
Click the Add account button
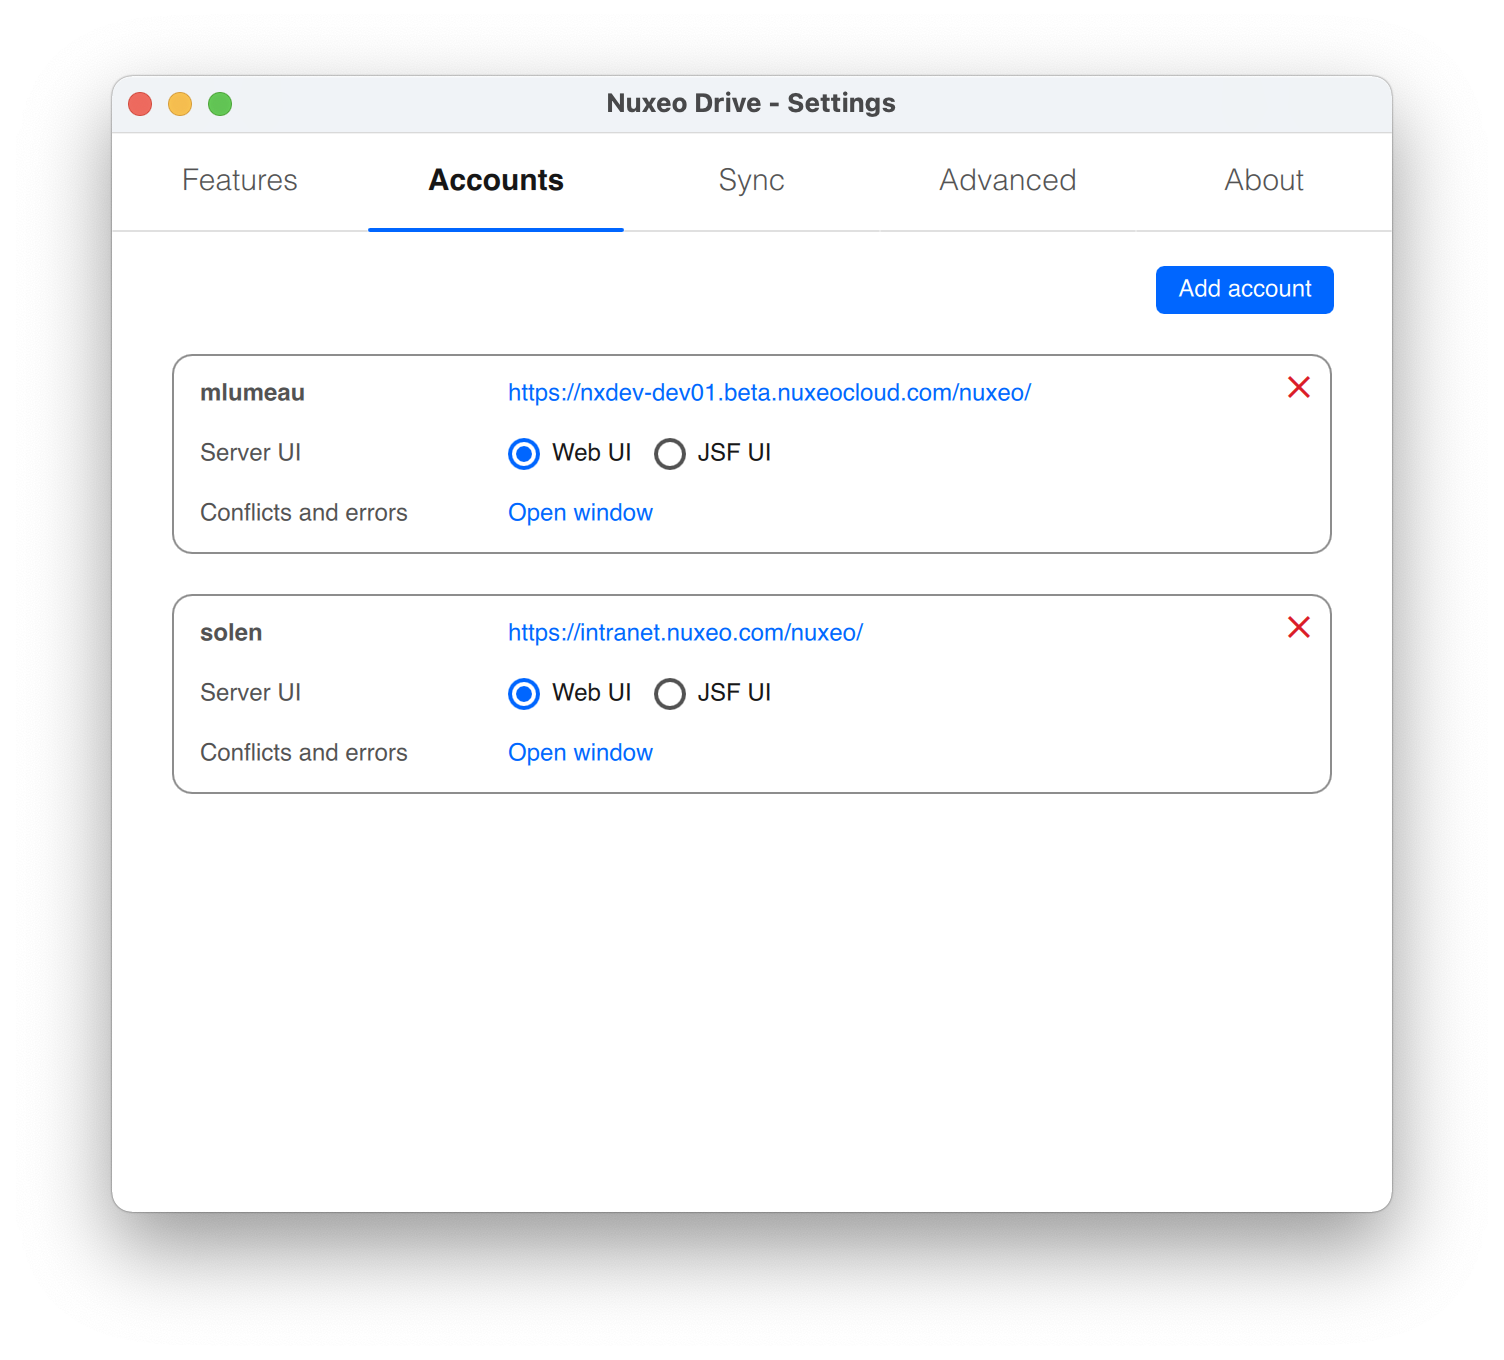pyautogui.click(x=1245, y=290)
